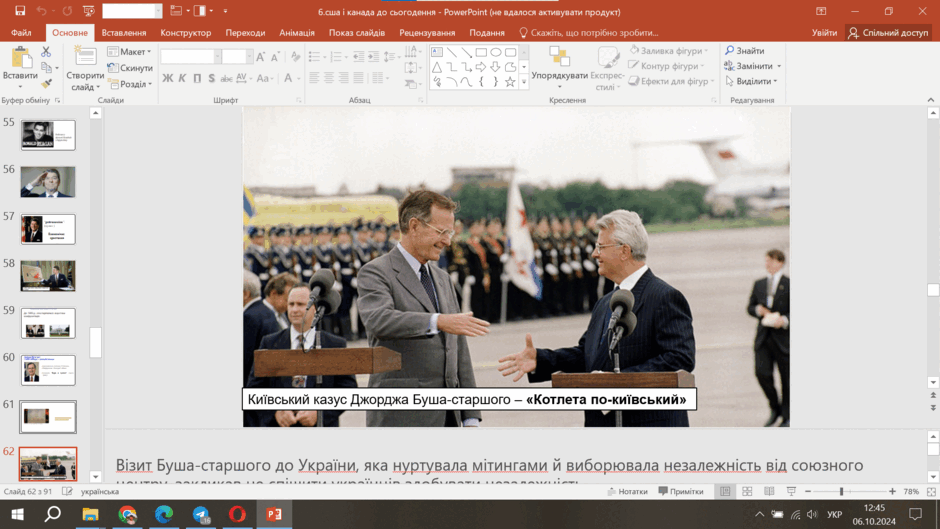The width and height of the screenshot is (940, 529).
Task: Toggle text shadow S
Action: coord(212,78)
